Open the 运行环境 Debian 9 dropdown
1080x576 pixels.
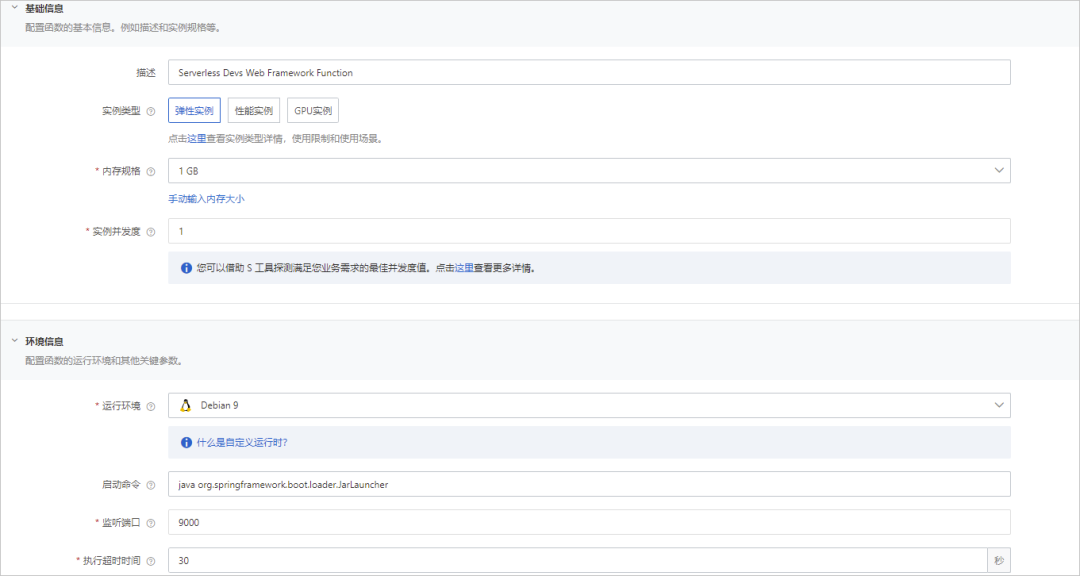pos(588,405)
